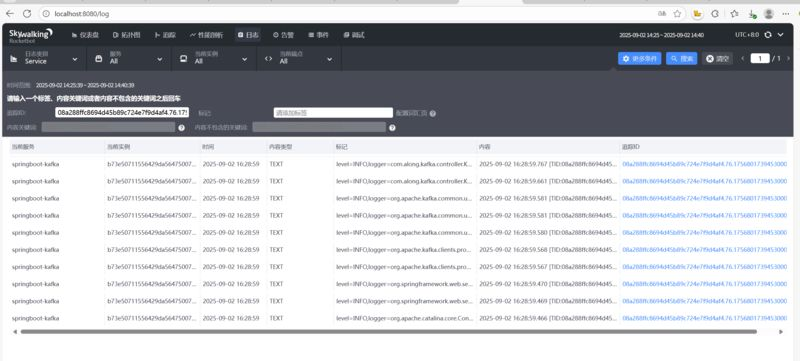This screenshot has width=800, height=361.
Task: Click the 时间 column header
Action: point(208,147)
